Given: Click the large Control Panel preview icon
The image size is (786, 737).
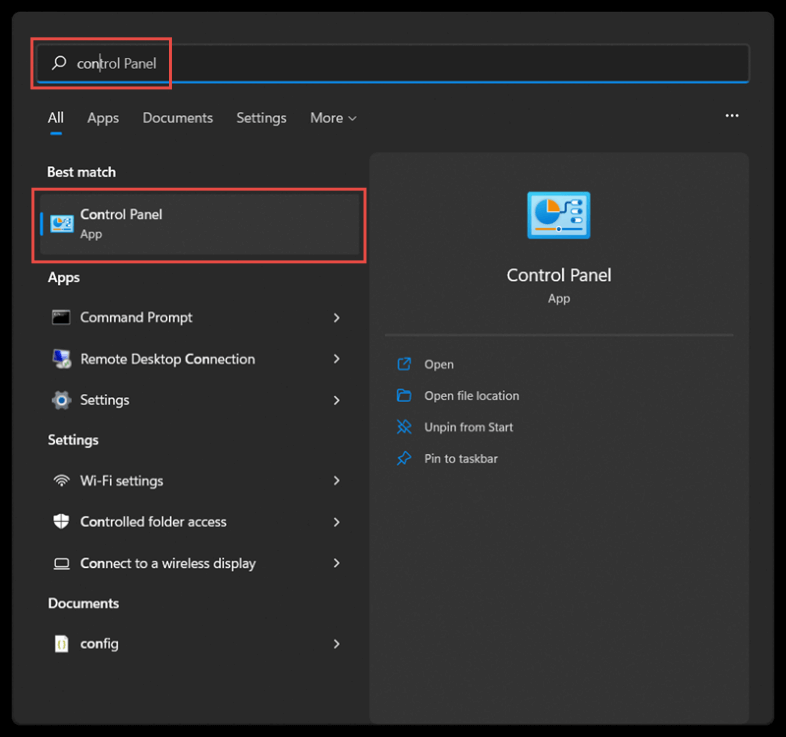Looking at the screenshot, I should click(x=559, y=215).
